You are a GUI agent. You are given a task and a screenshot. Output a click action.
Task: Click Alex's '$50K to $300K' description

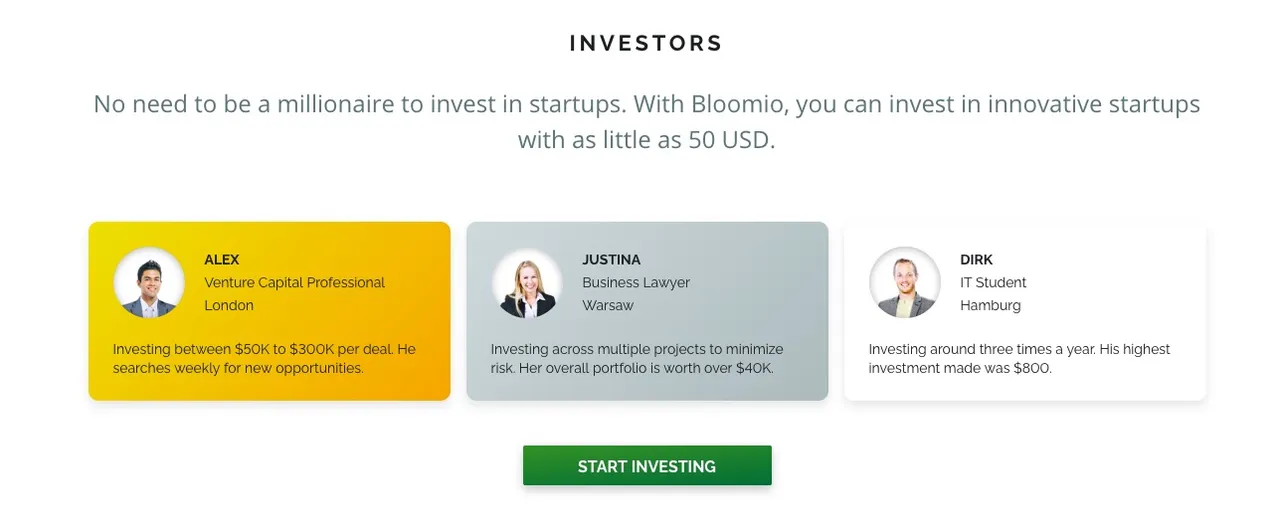tap(264, 359)
